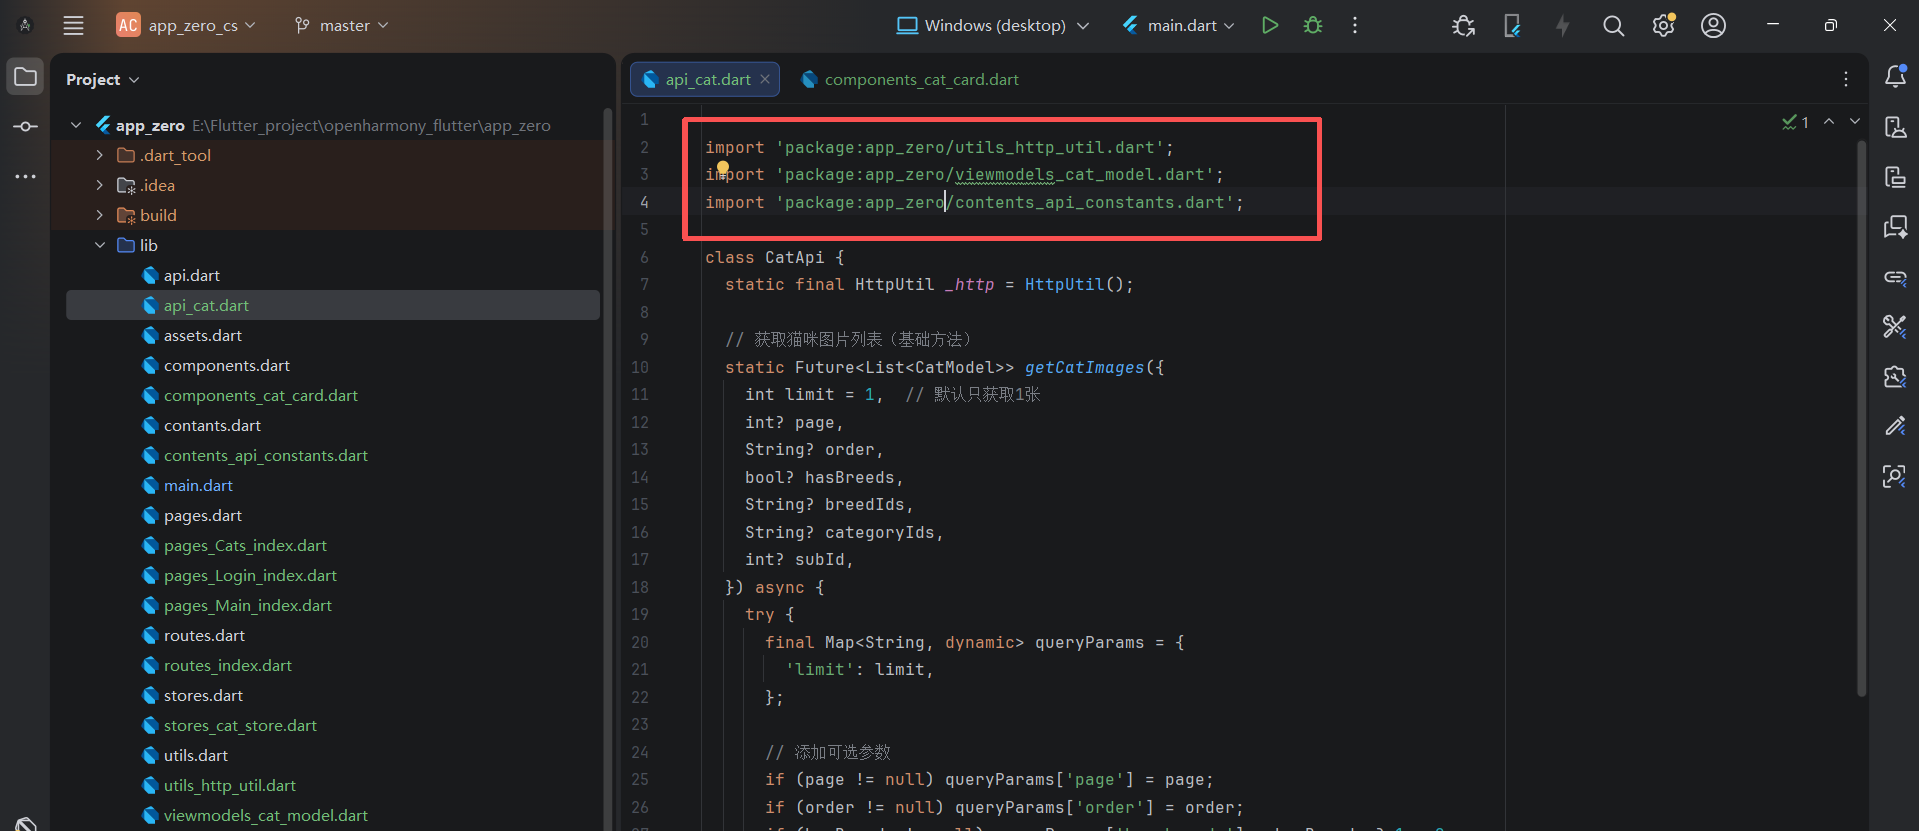Open contents_api_constants.dart in tree

(265, 455)
